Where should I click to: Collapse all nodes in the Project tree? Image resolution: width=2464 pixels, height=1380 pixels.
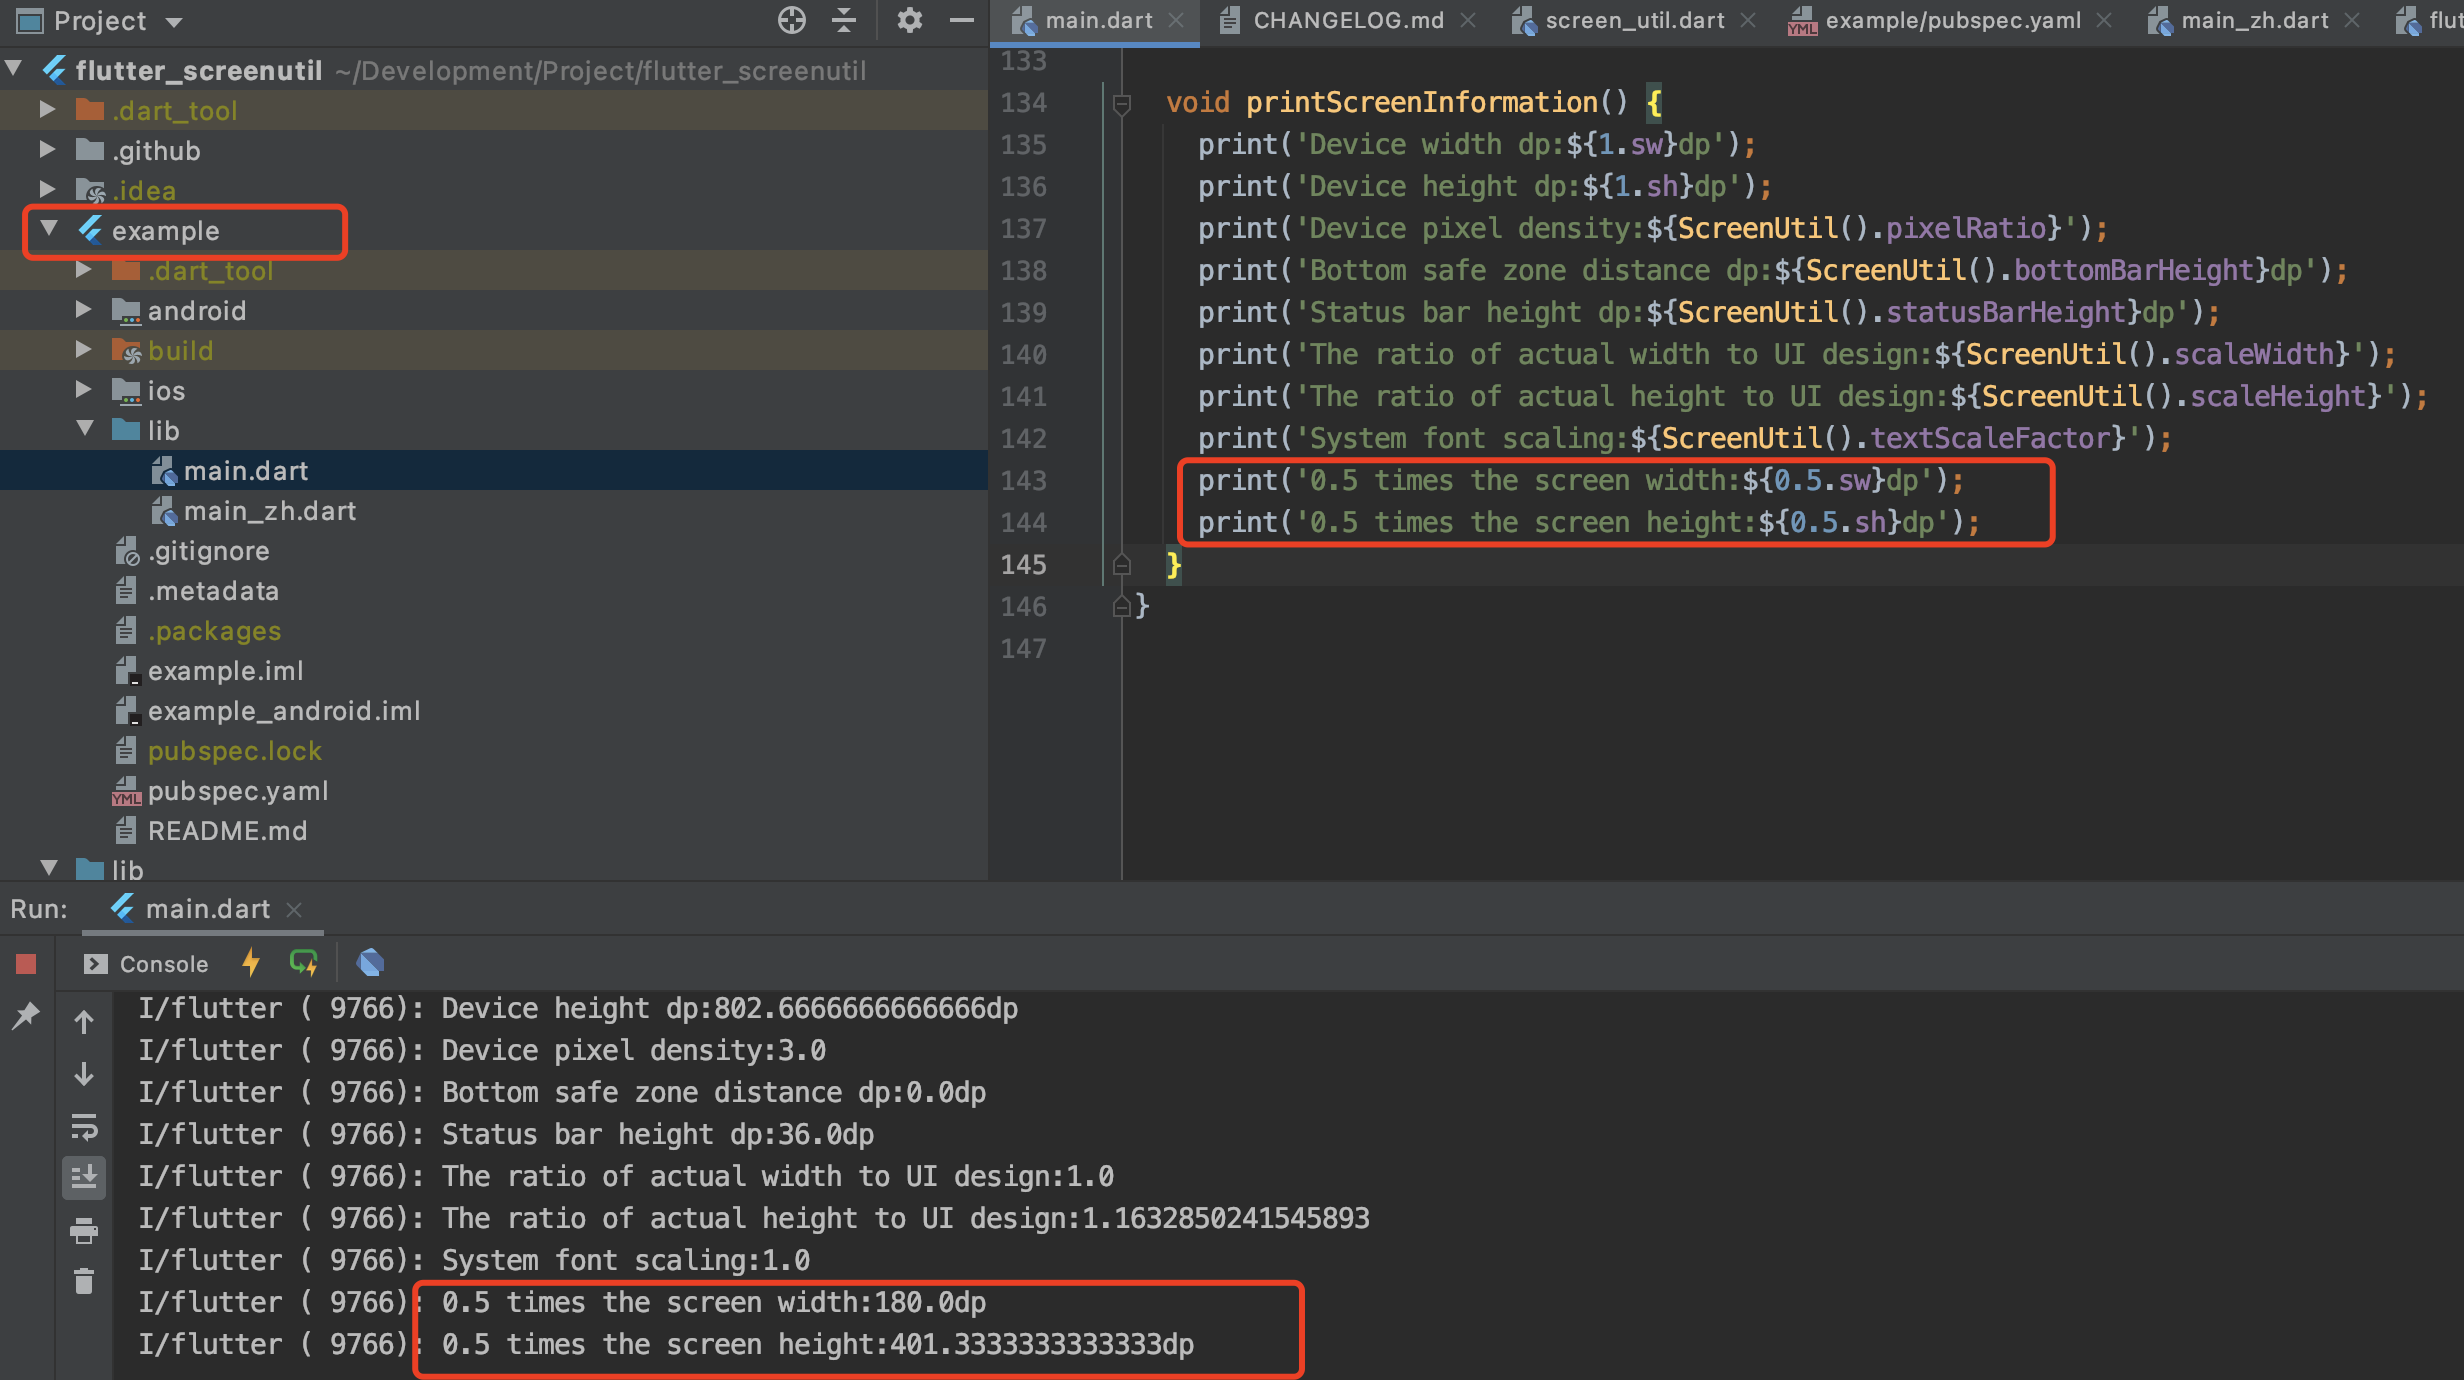[x=845, y=20]
